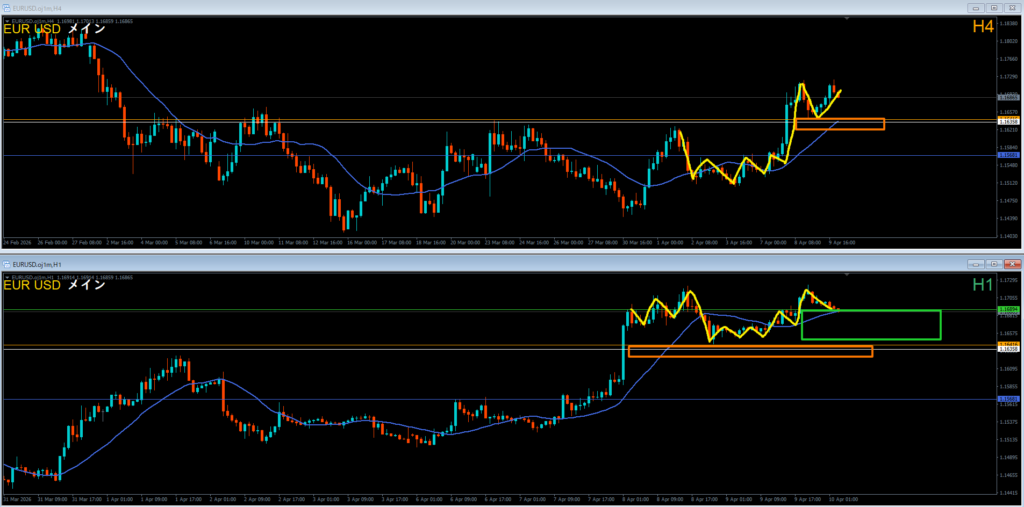Click the orange H4 timeframe label
Viewport: 1024px width, 507px height.
click(x=982, y=28)
